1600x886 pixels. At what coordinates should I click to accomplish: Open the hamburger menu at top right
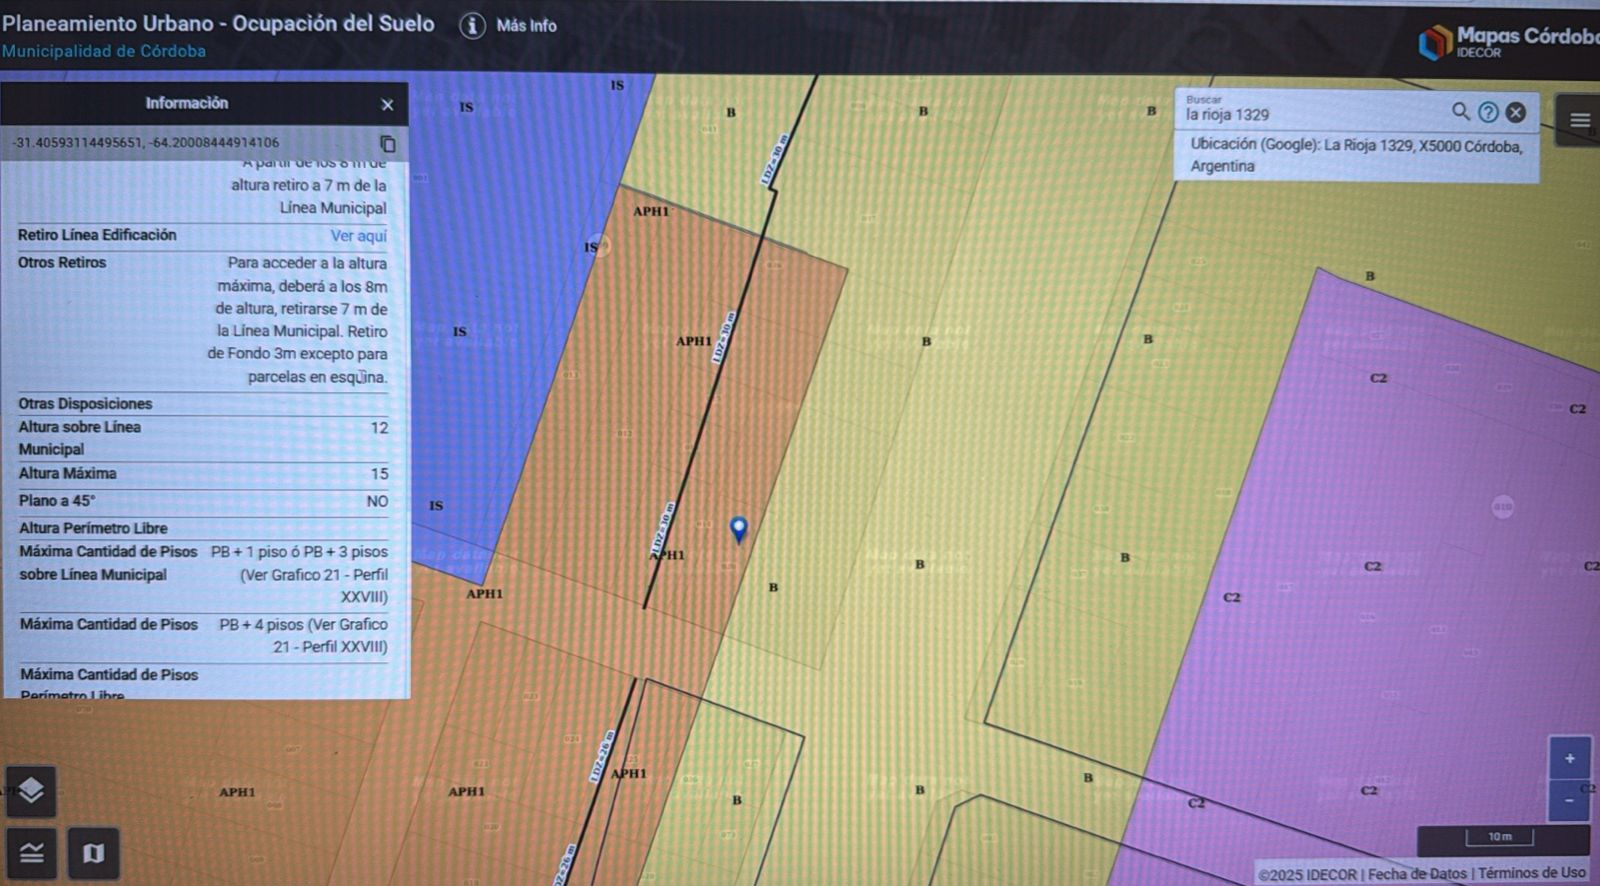pyautogui.click(x=1579, y=120)
